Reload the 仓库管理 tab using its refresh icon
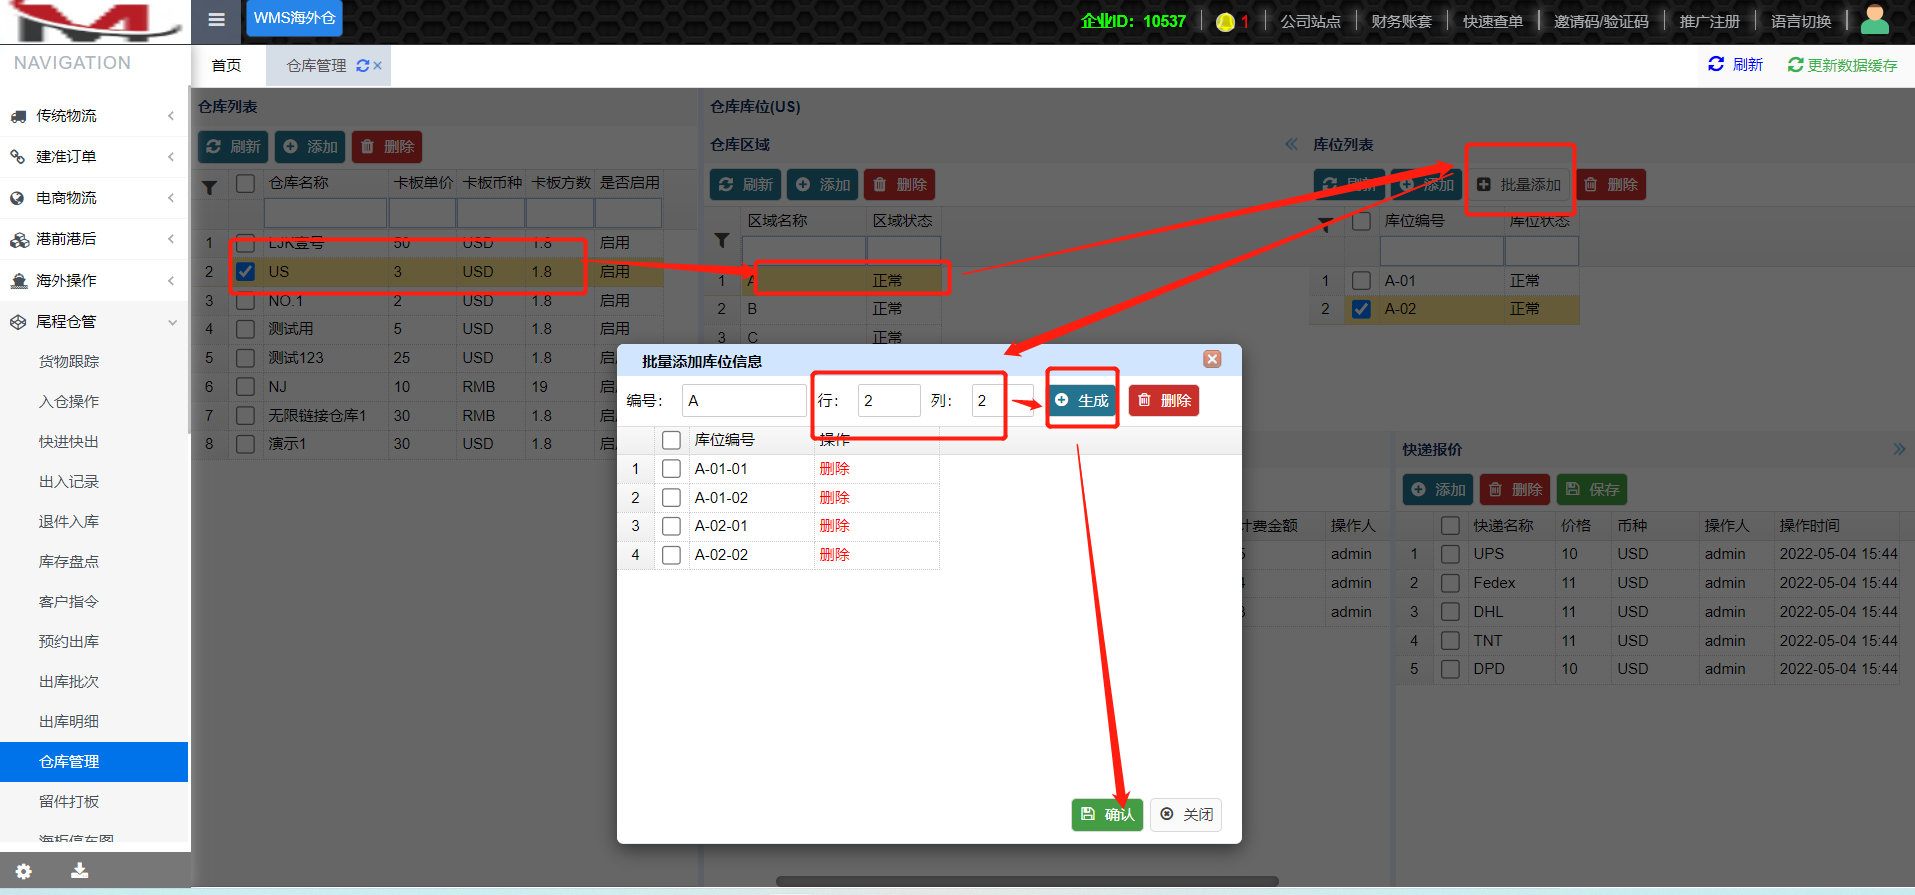The width and height of the screenshot is (1915, 895). click(x=362, y=66)
